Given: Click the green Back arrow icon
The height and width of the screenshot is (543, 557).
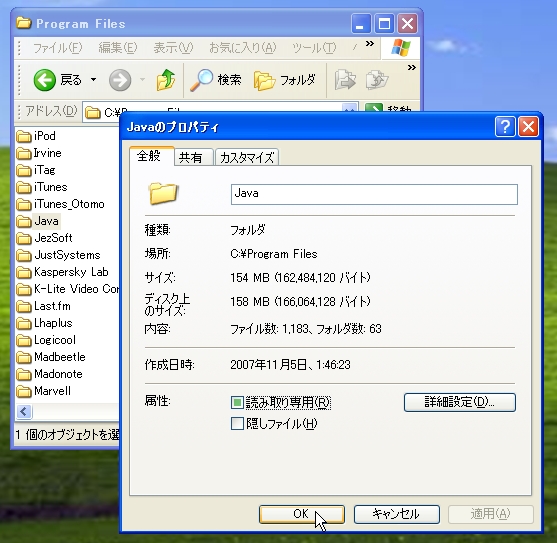Looking at the screenshot, I should click(44, 80).
